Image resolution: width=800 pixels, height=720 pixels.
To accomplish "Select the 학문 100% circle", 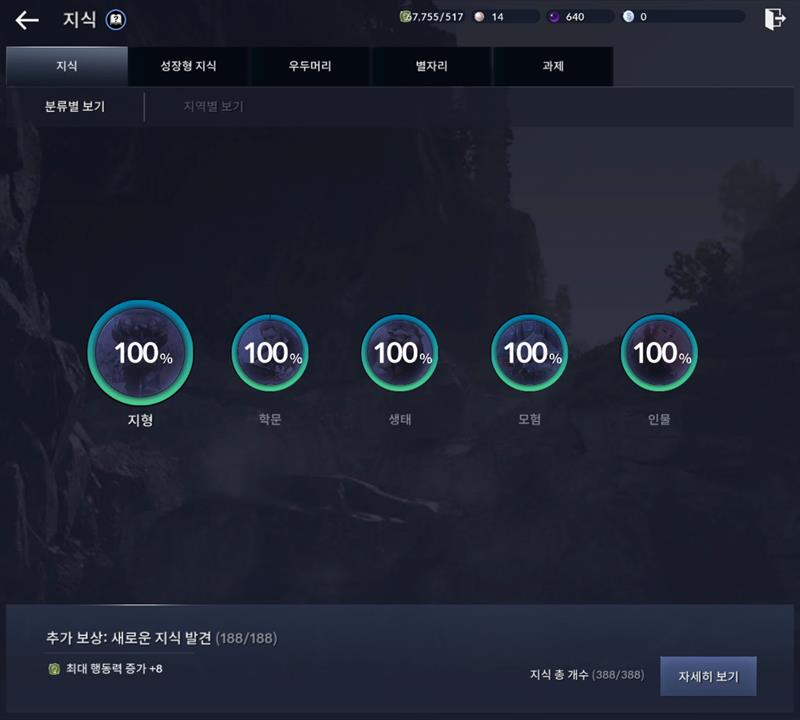I will click(270, 353).
